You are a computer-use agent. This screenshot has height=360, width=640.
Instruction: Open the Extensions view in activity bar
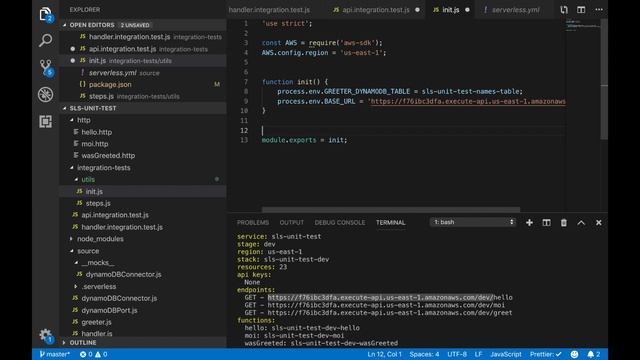click(x=46, y=122)
